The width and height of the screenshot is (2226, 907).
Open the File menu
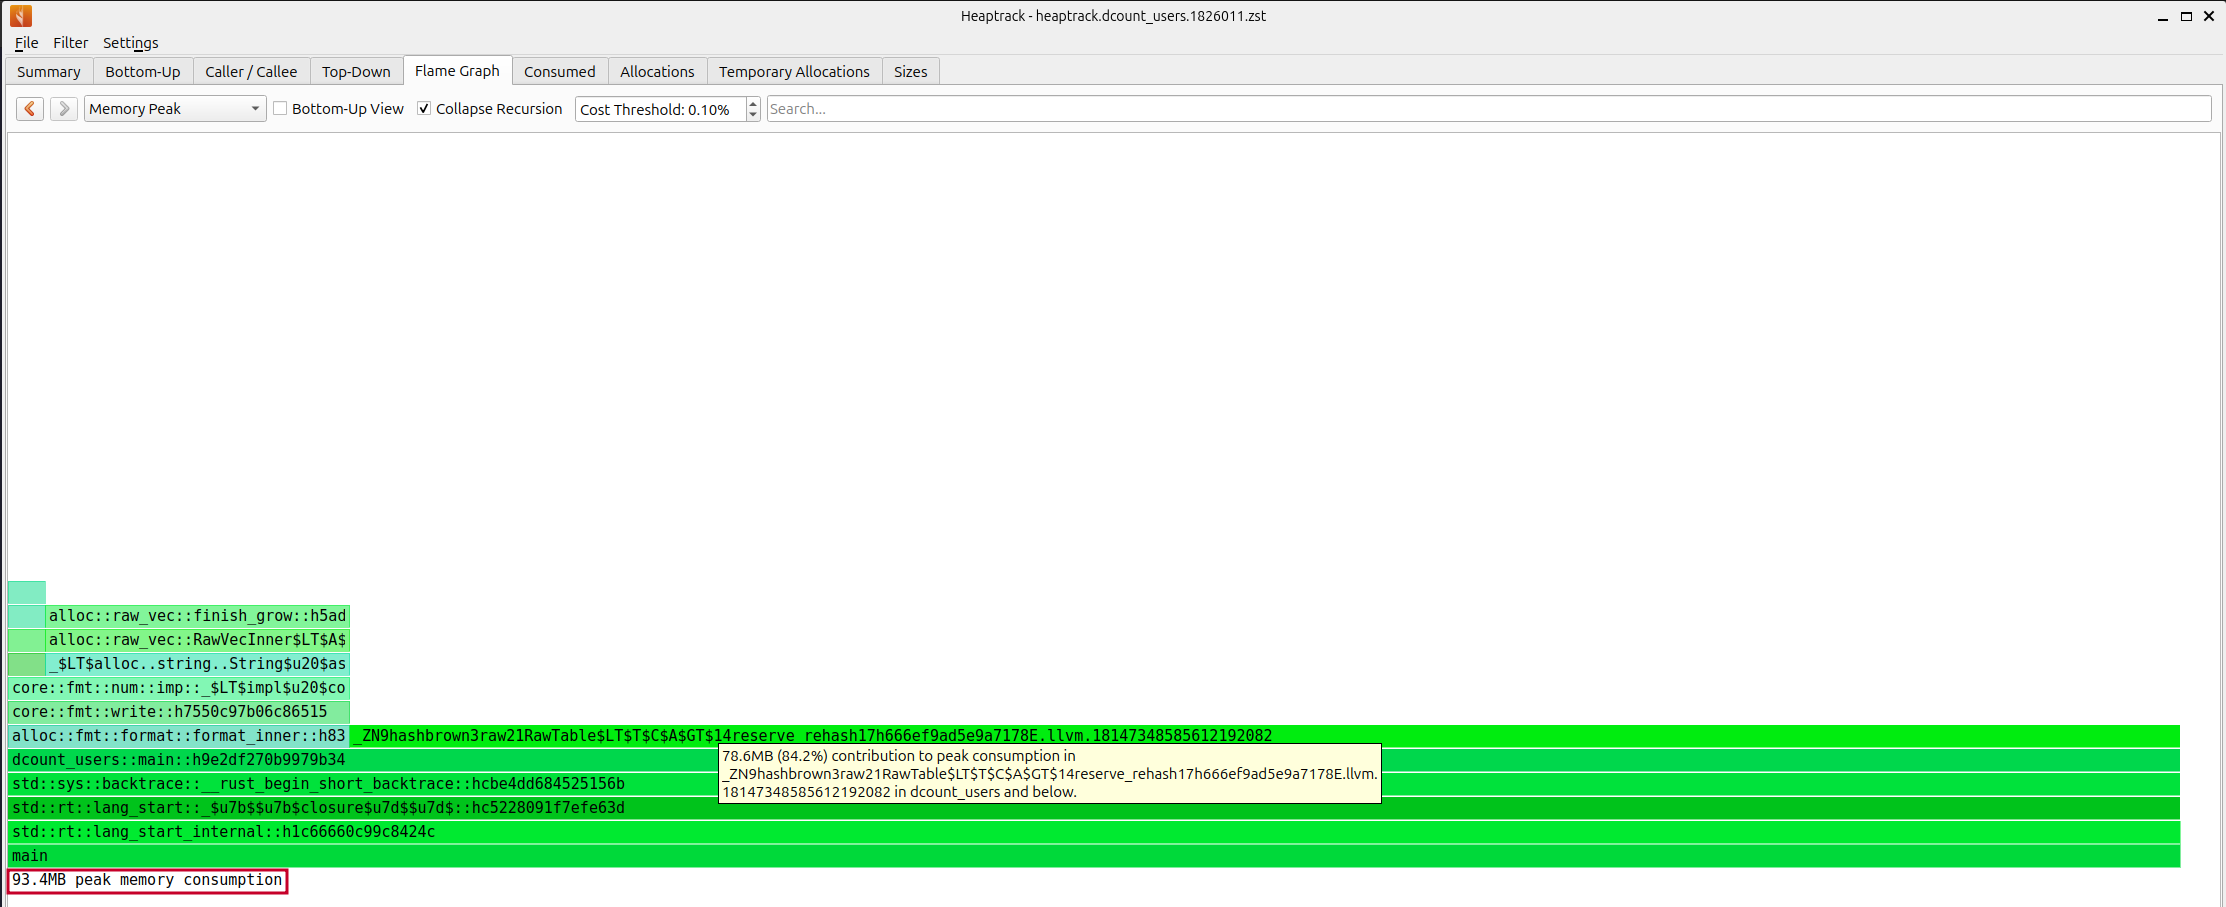coord(25,43)
